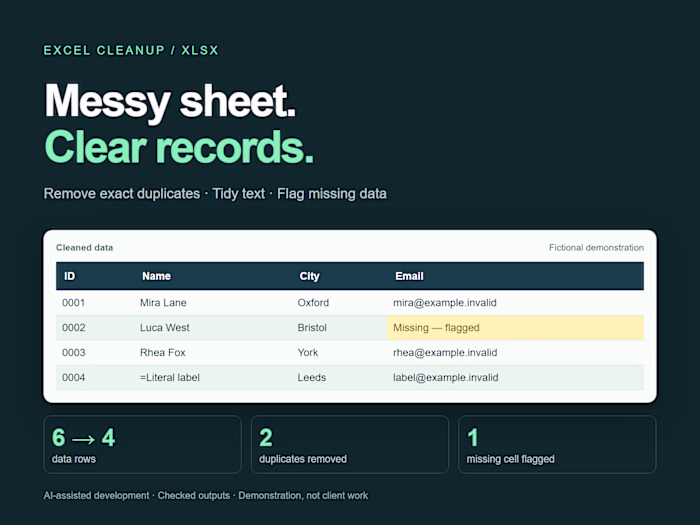Click the 'duplicates removed' caption

pyautogui.click(x=303, y=459)
